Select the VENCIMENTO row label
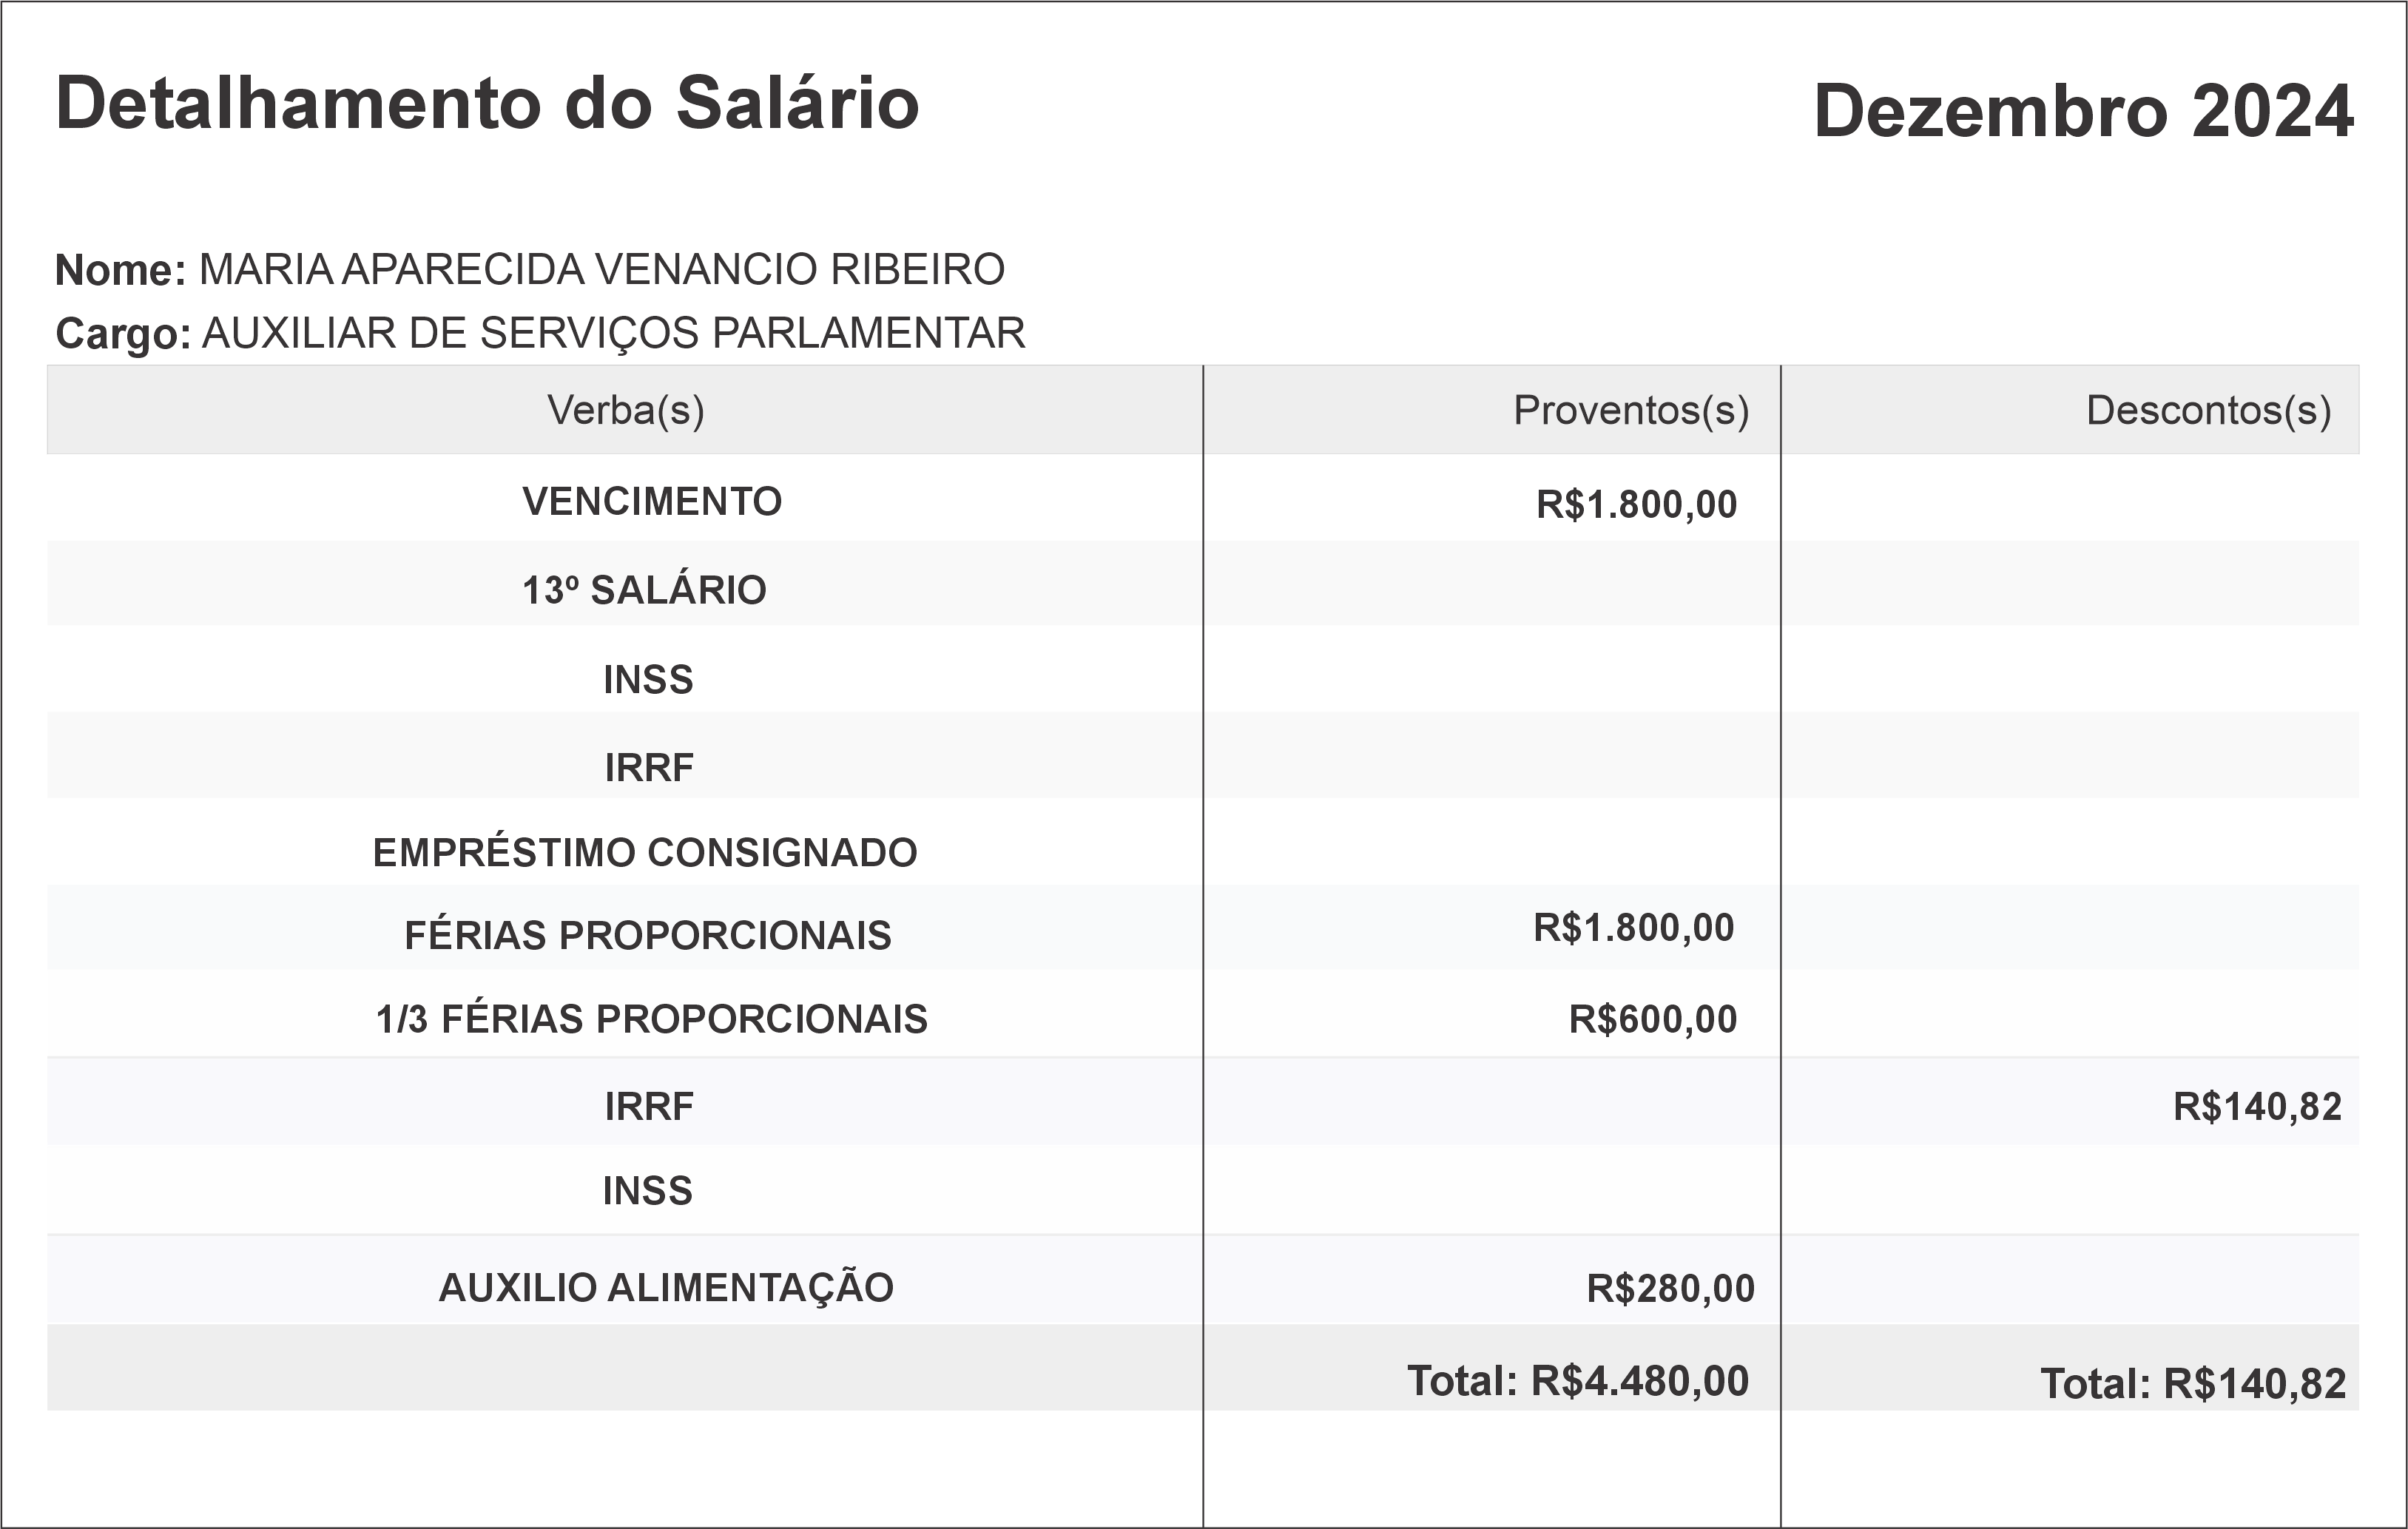This screenshot has height=1529, width=2408. [x=652, y=501]
